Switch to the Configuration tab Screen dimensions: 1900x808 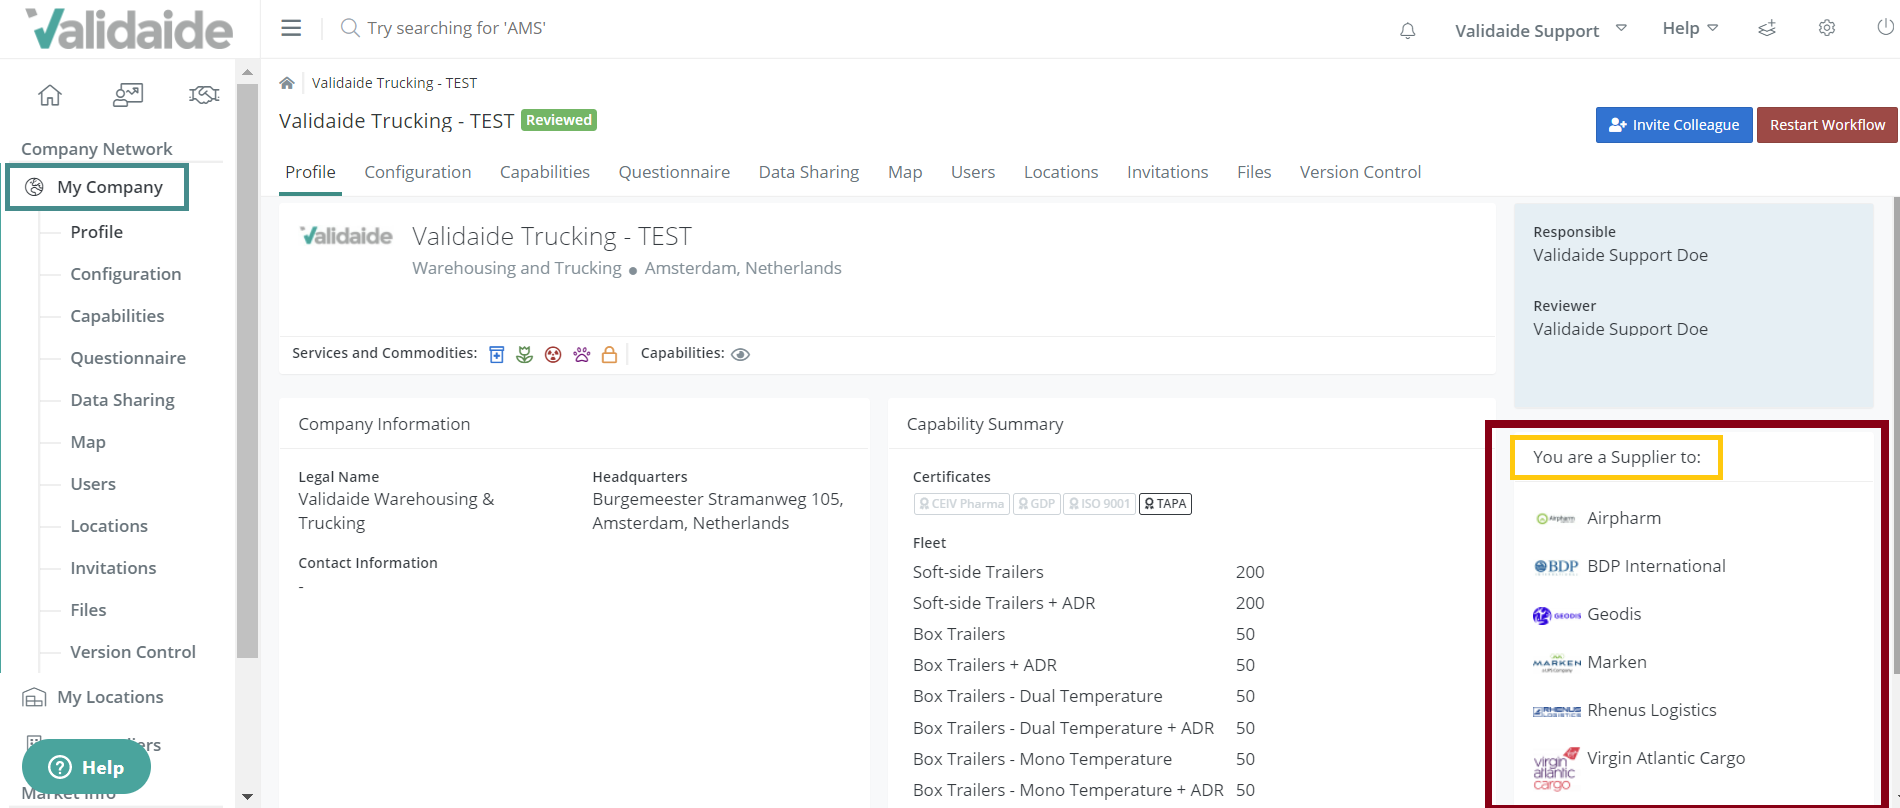click(418, 172)
